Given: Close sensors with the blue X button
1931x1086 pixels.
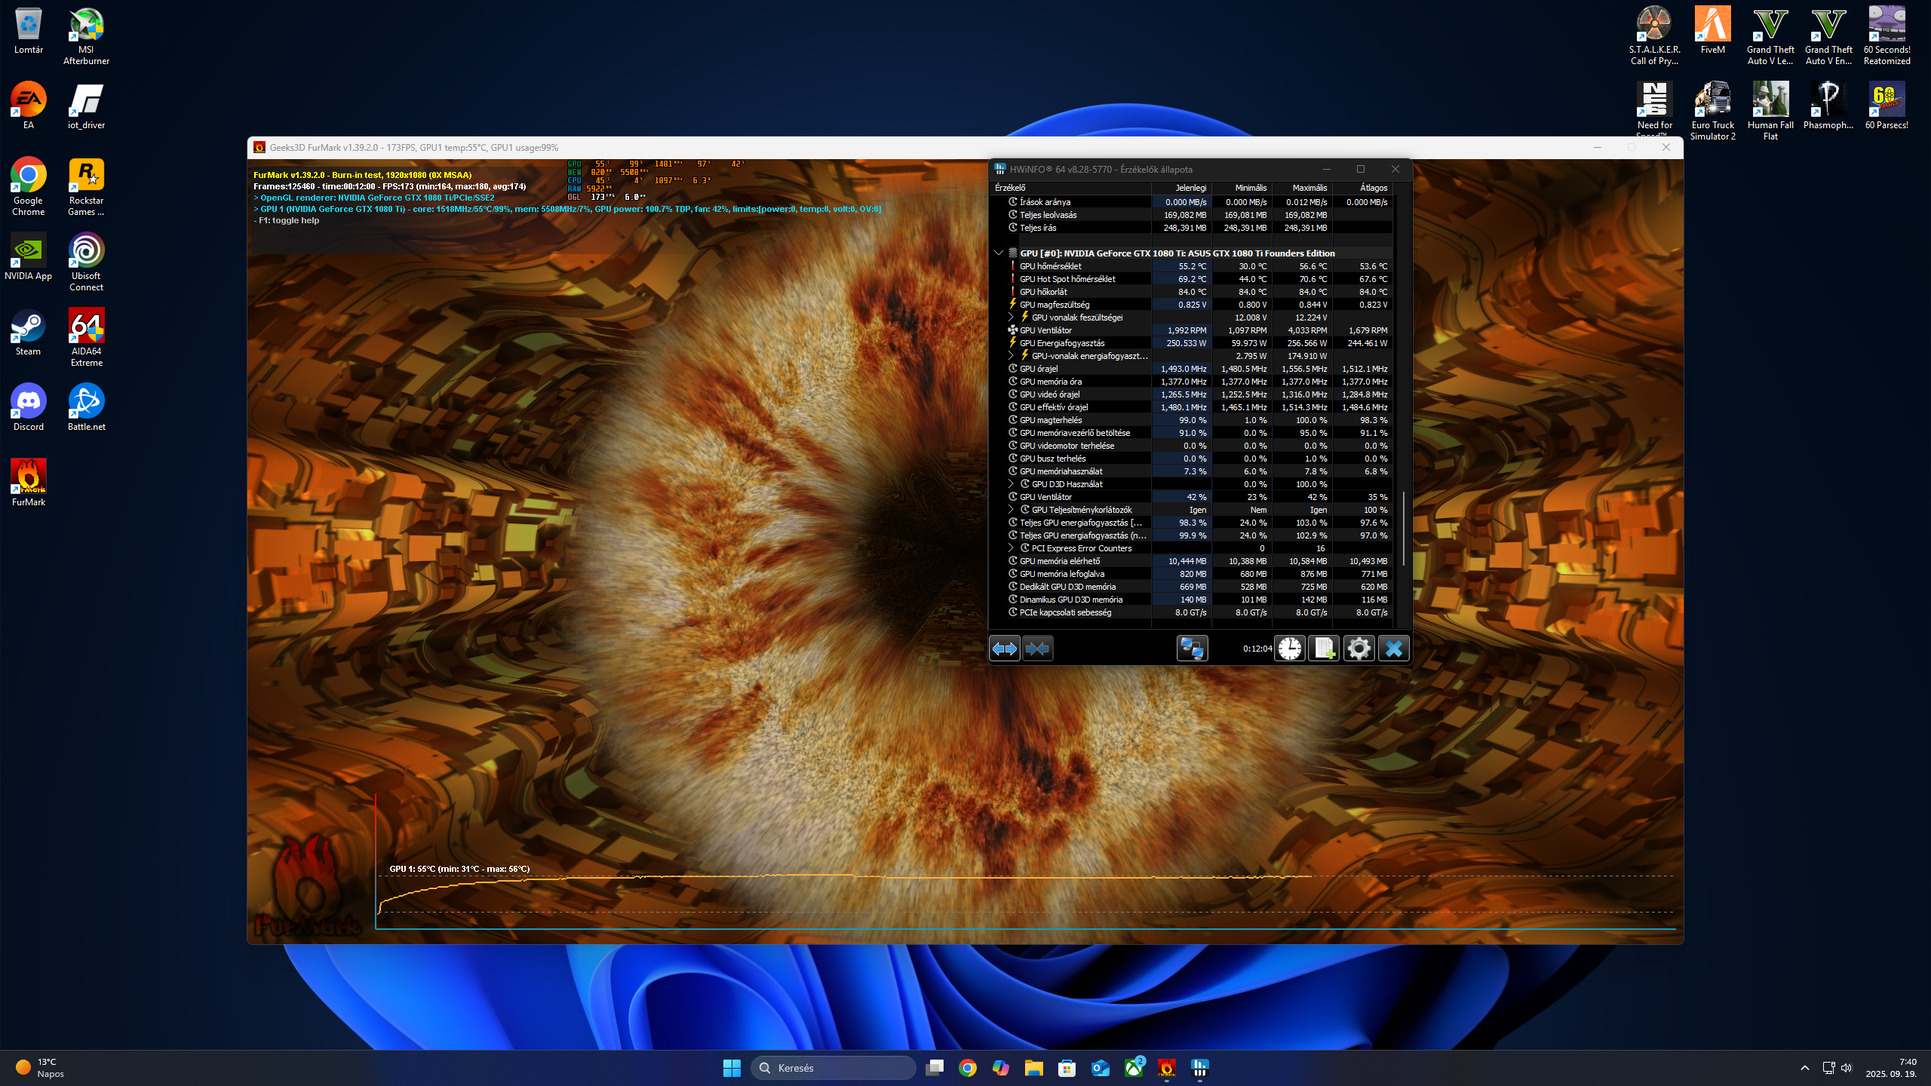Looking at the screenshot, I should click(x=1393, y=649).
